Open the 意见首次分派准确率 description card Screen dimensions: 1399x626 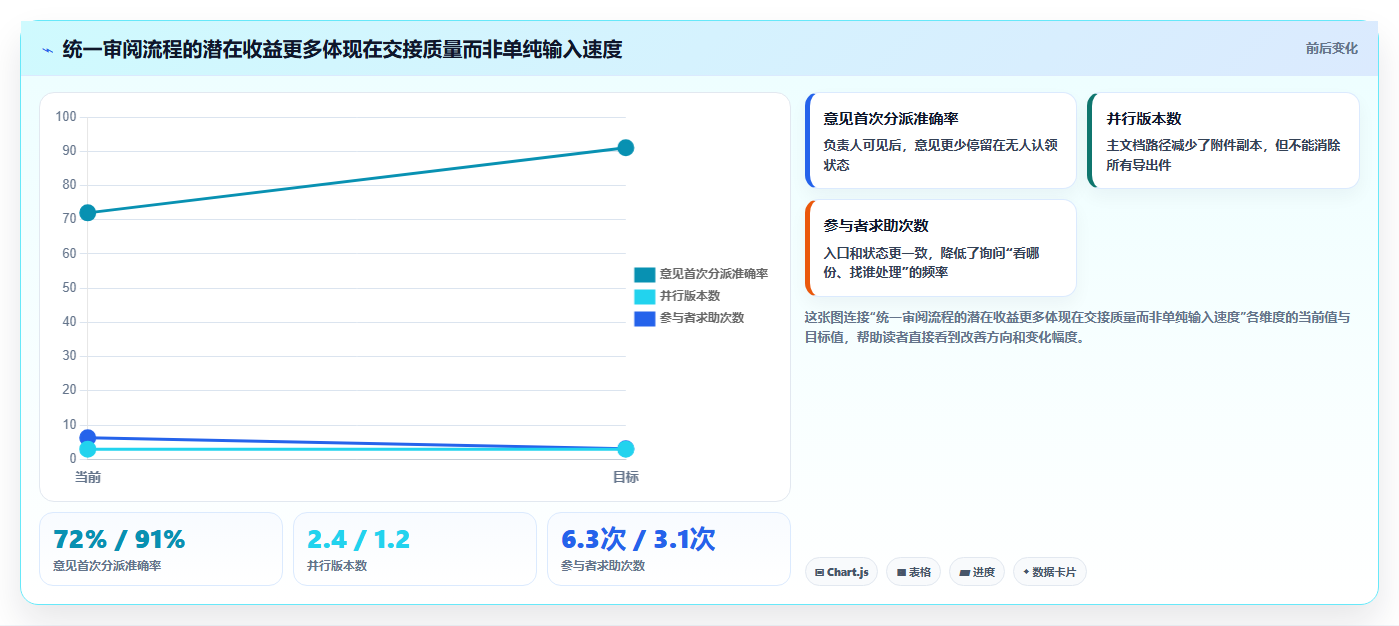coord(941,141)
